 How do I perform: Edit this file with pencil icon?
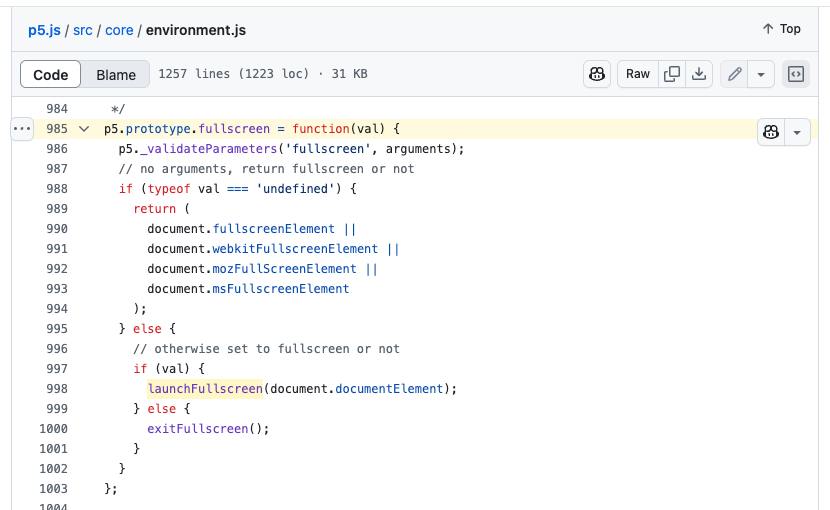coord(734,74)
